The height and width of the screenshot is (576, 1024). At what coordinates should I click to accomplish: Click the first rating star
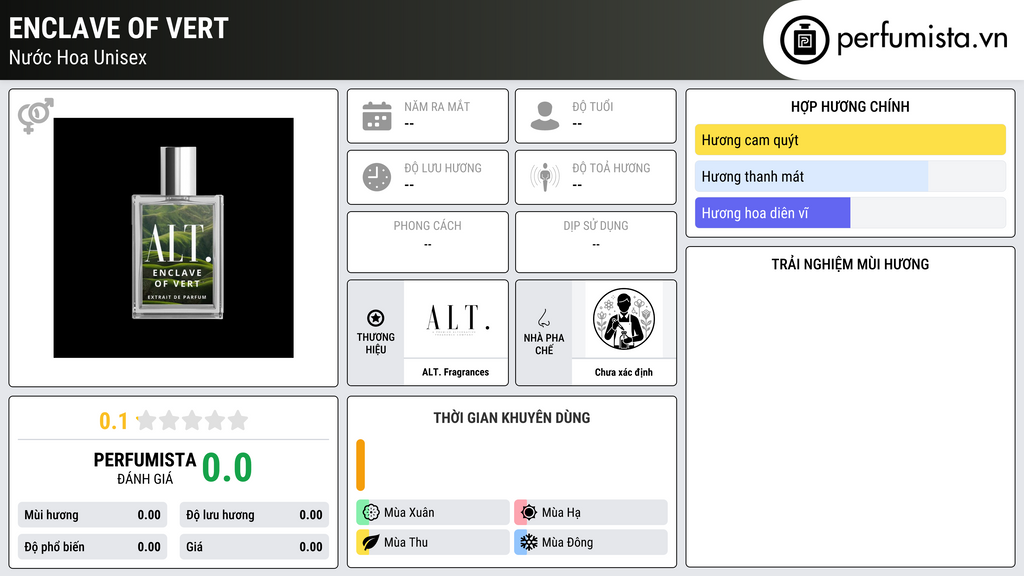pos(147,420)
